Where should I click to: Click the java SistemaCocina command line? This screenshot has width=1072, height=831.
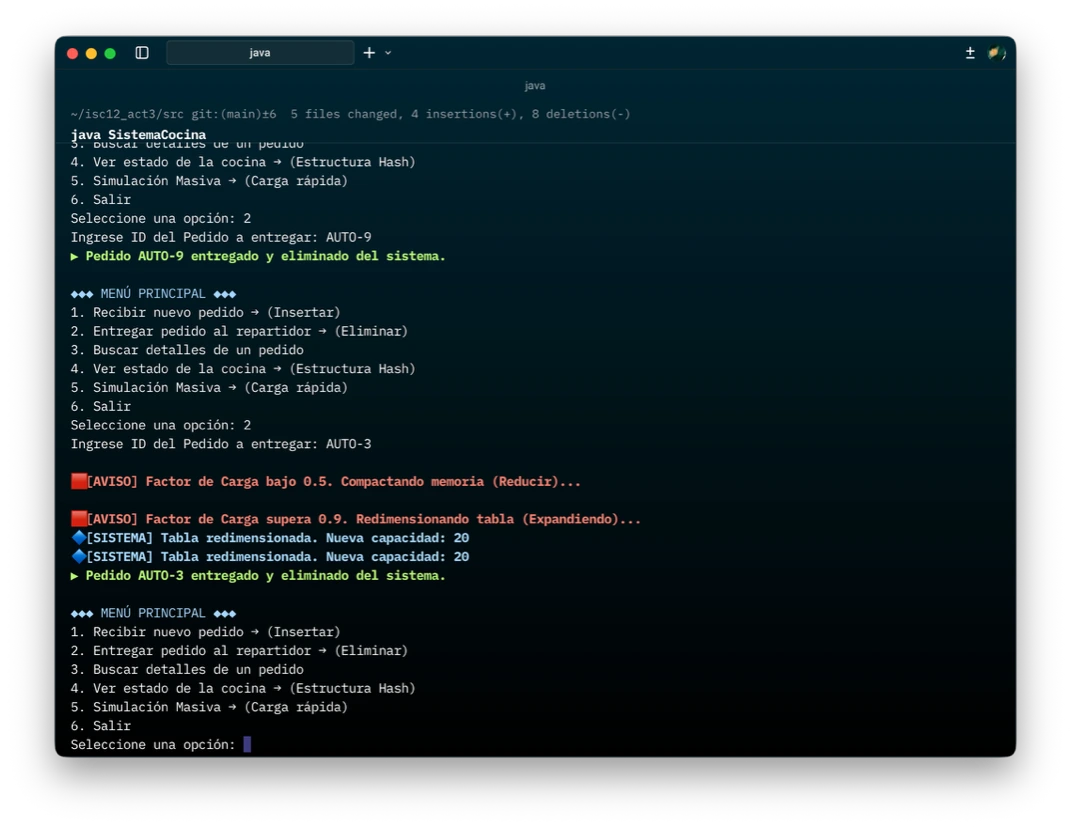[x=138, y=135]
